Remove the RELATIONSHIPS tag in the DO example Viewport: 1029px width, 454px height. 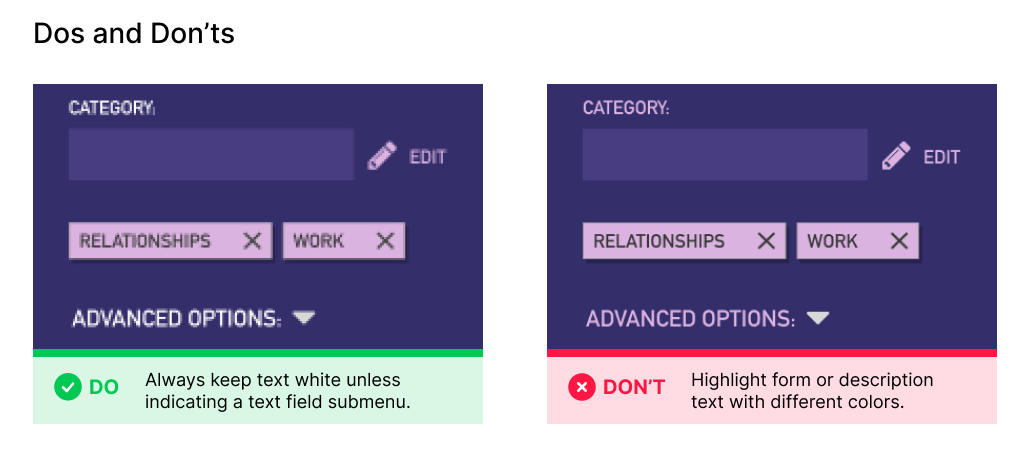click(252, 241)
